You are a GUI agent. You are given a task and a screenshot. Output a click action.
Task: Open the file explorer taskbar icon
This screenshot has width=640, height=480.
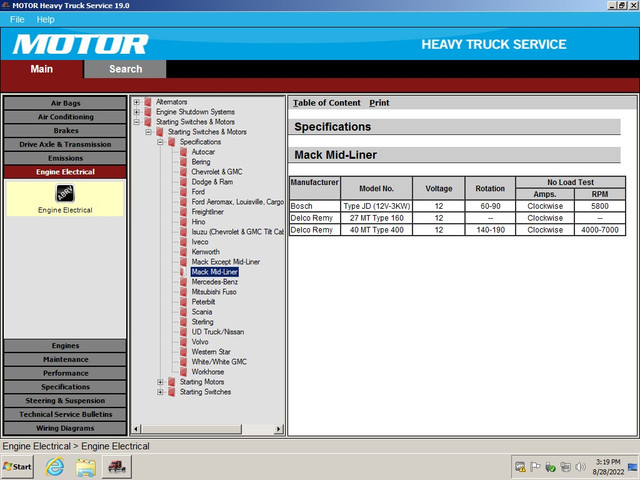(86, 467)
